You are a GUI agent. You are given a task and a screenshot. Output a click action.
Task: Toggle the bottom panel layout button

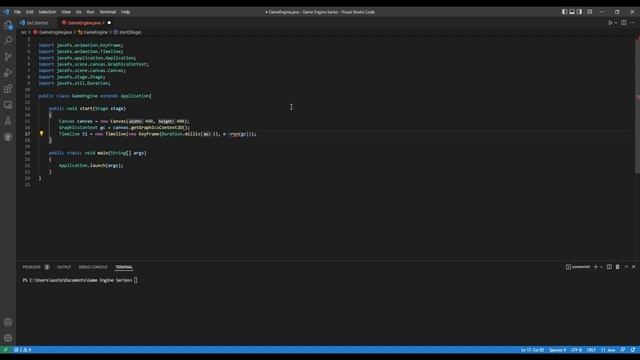coord(572,12)
